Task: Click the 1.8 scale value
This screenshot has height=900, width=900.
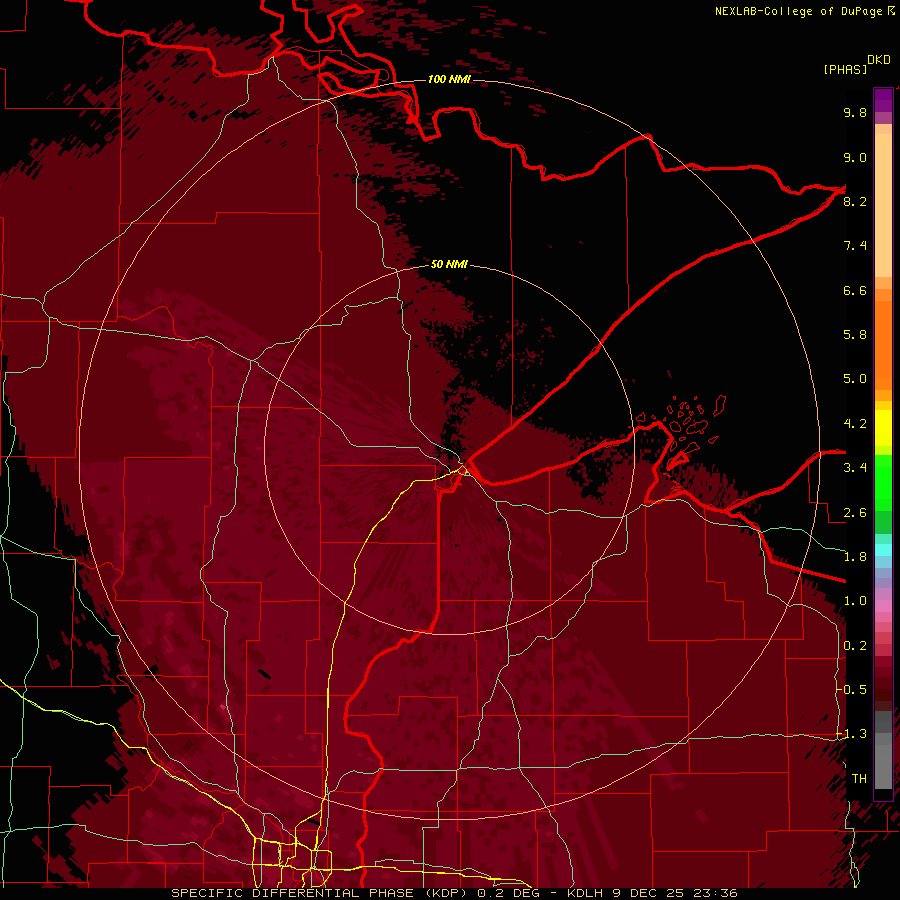Action: pos(855,557)
